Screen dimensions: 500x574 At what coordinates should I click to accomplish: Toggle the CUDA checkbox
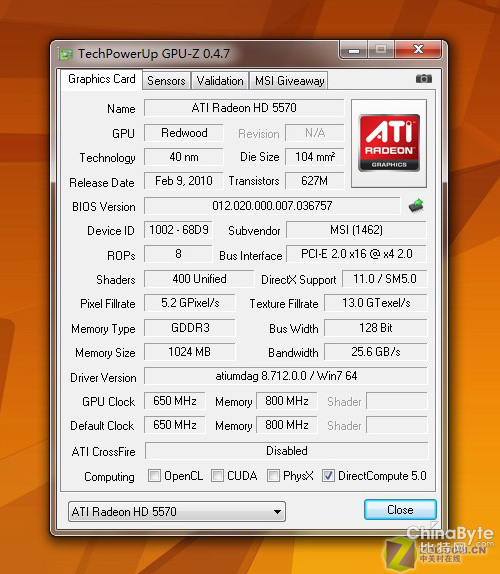(217, 476)
